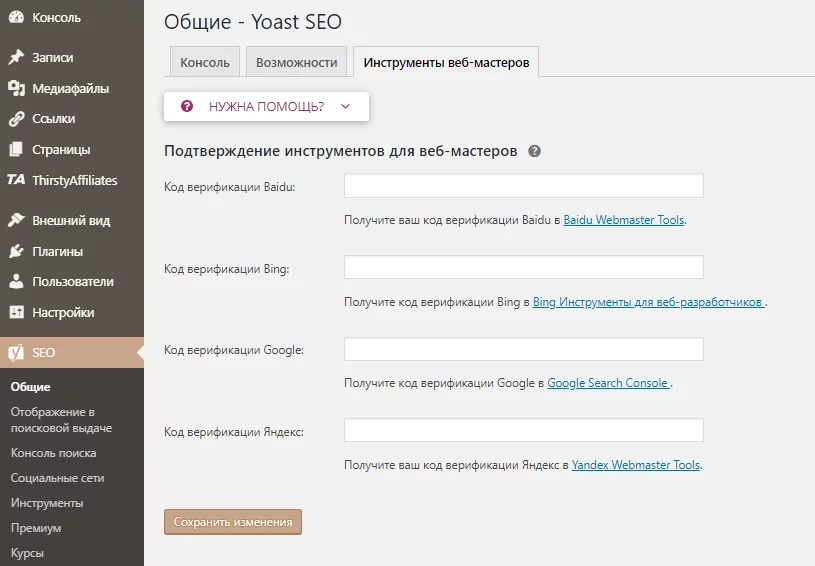815x566 pixels.
Task: Click the Сохранить изменения button
Action: (233, 522)
